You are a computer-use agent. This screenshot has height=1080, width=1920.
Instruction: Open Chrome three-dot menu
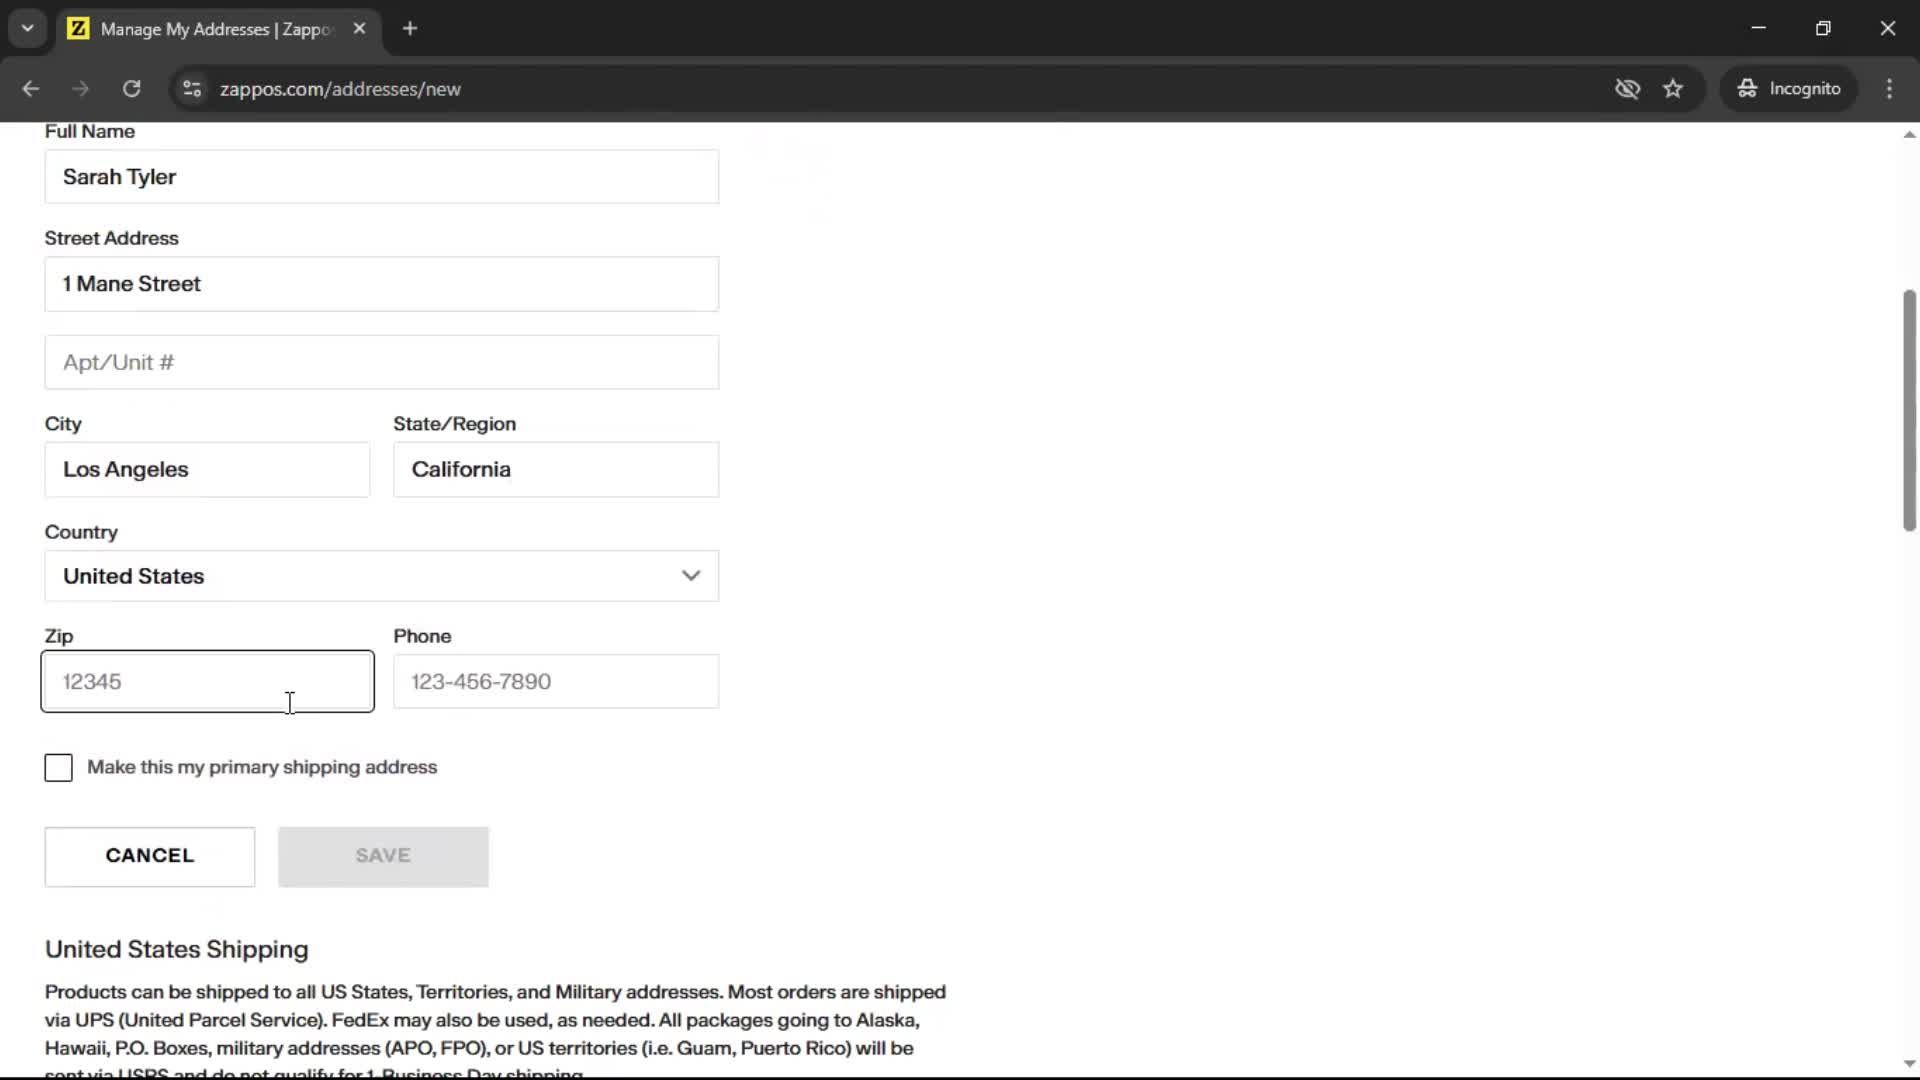point(1889,89)
